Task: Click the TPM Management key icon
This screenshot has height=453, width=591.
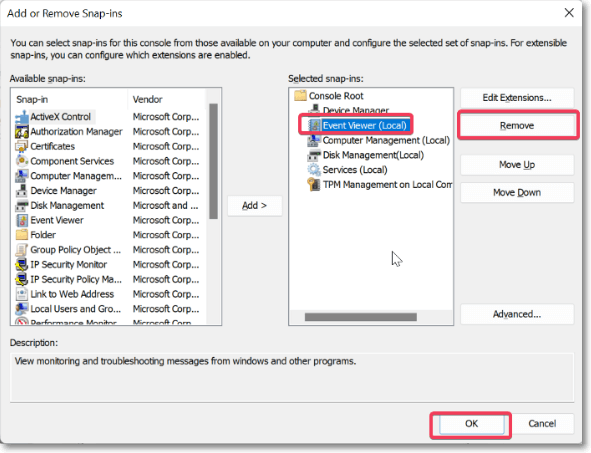Action: point(313,185)
